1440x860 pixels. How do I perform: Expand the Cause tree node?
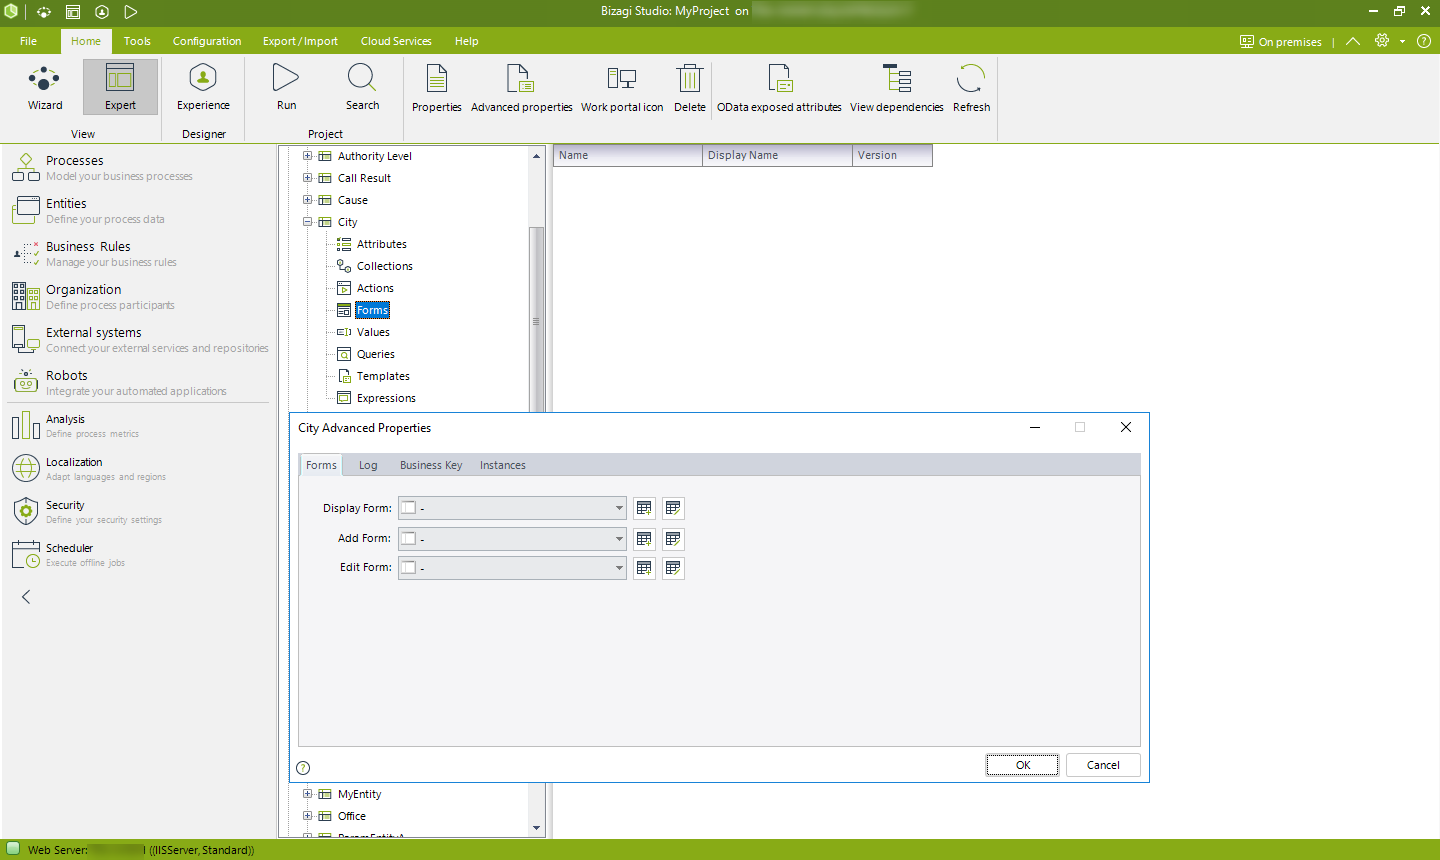[308, 200]
